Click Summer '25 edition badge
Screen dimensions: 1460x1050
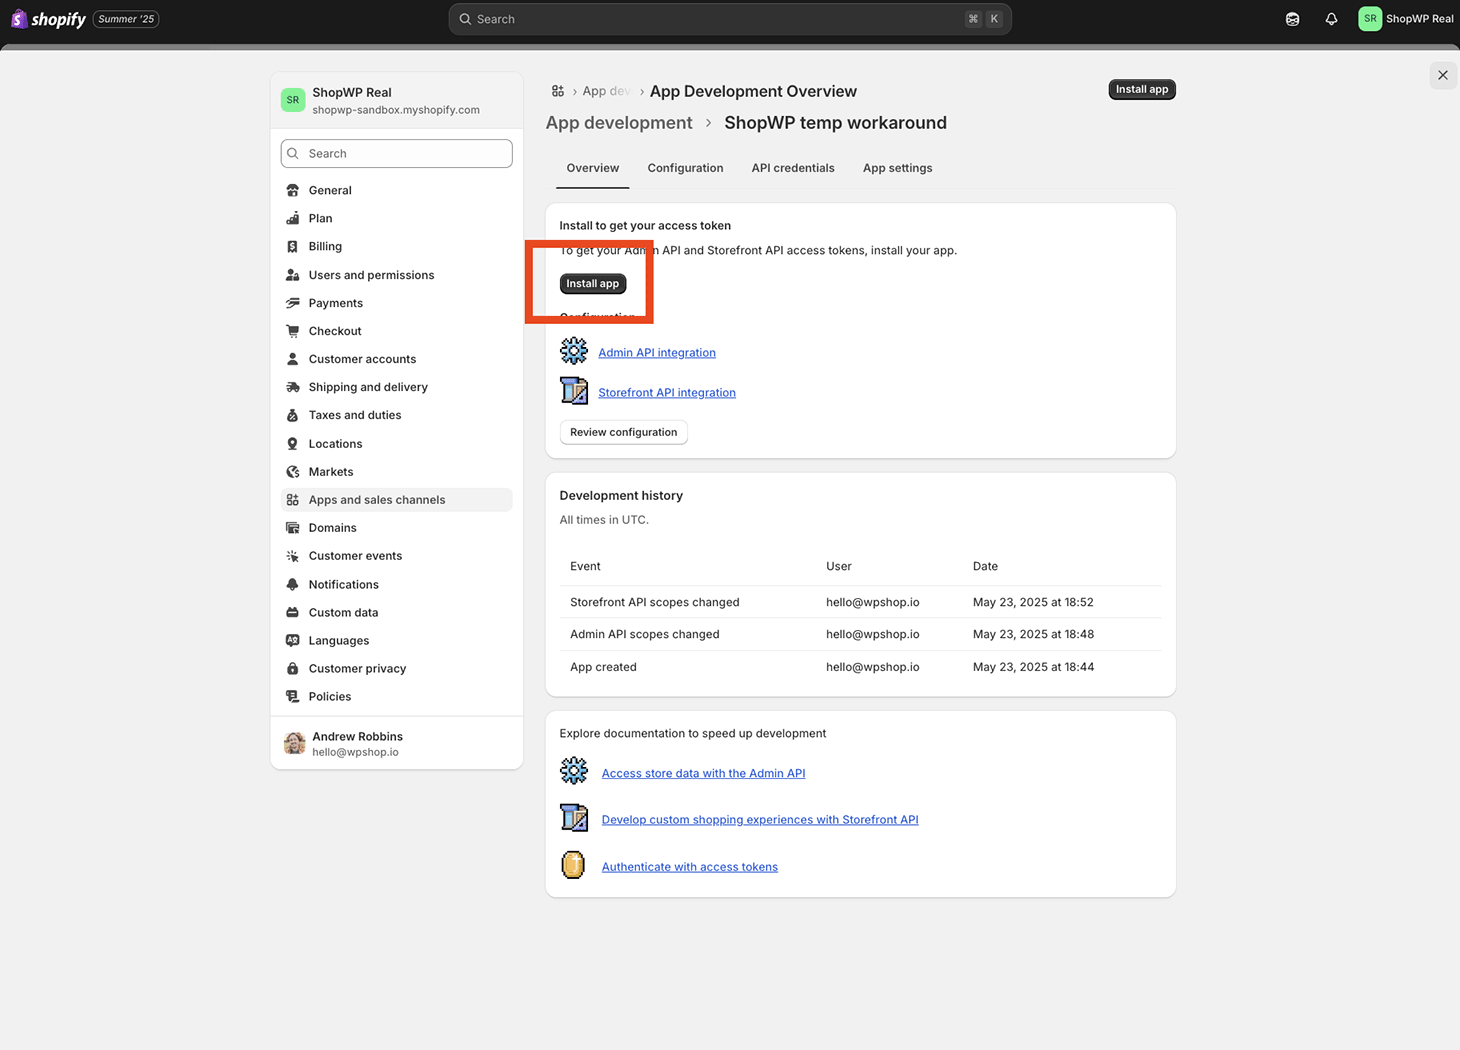tap(126, 19)
